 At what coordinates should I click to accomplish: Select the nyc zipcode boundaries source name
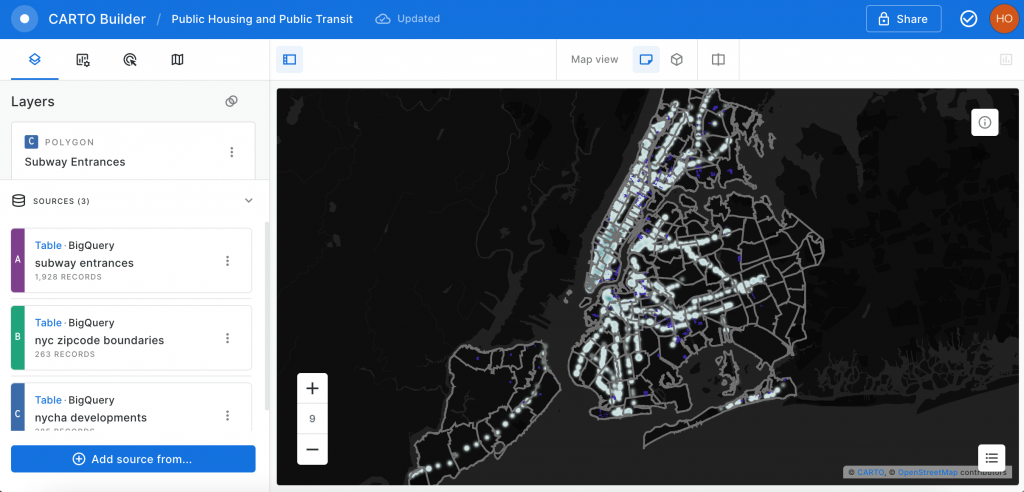(99, 340)
